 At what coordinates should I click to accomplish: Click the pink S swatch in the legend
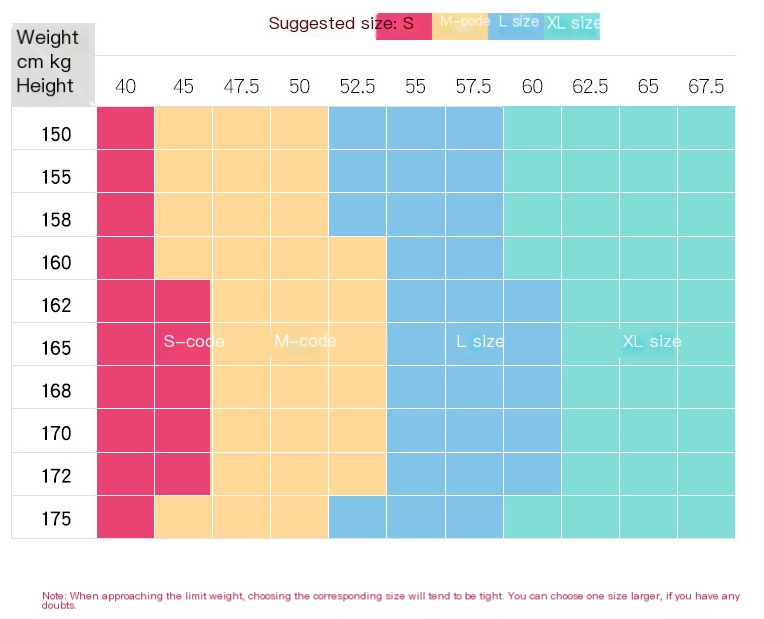coord(403,26)
